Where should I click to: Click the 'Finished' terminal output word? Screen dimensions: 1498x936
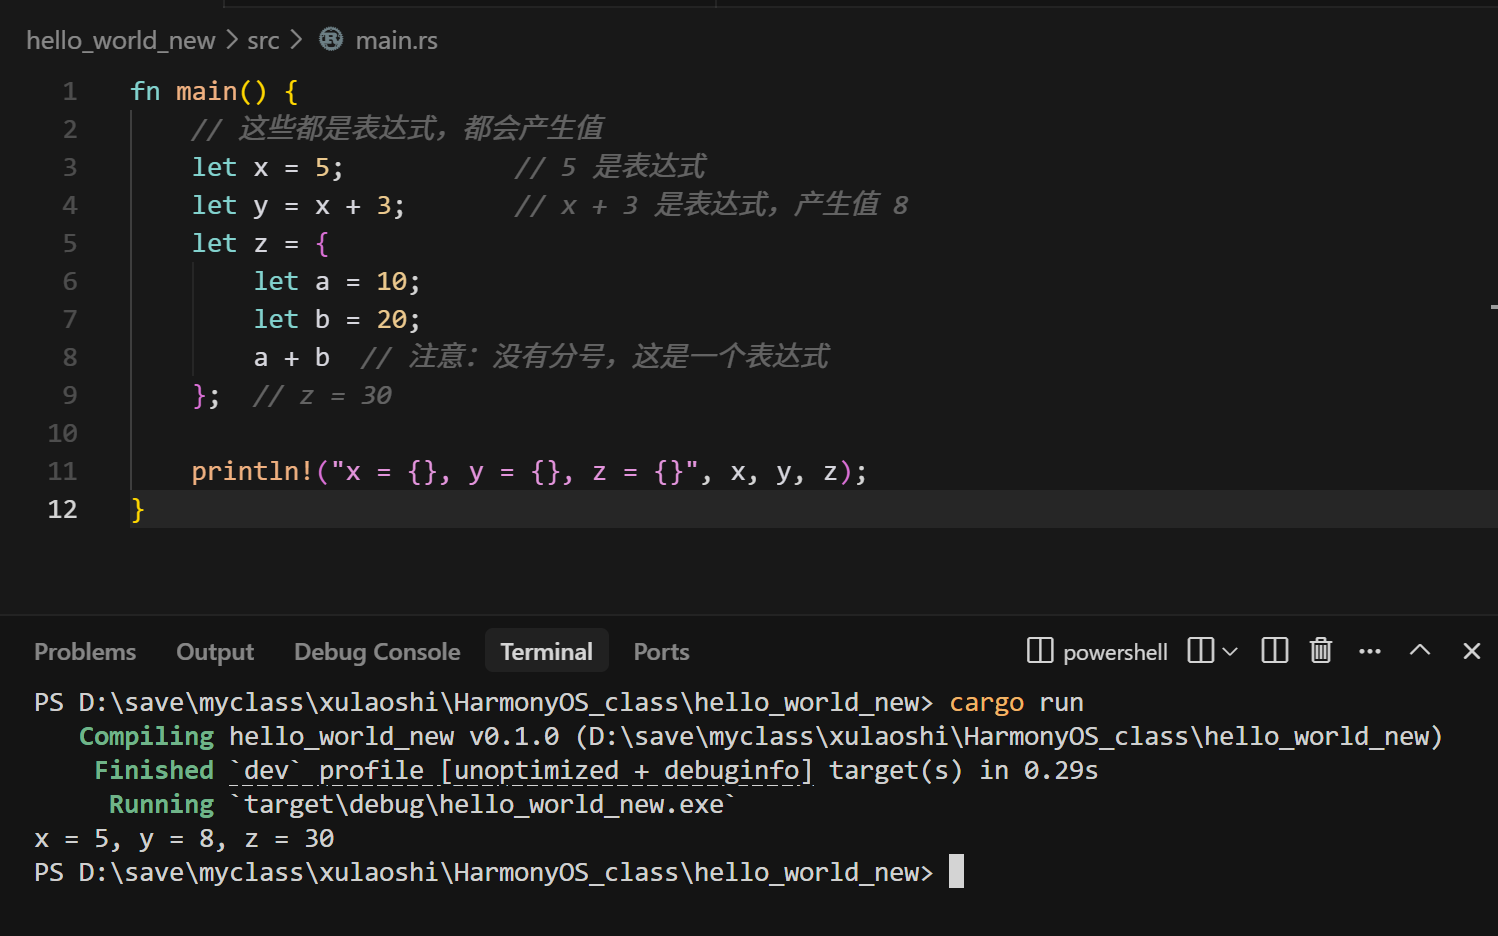(x=154, y=770)
